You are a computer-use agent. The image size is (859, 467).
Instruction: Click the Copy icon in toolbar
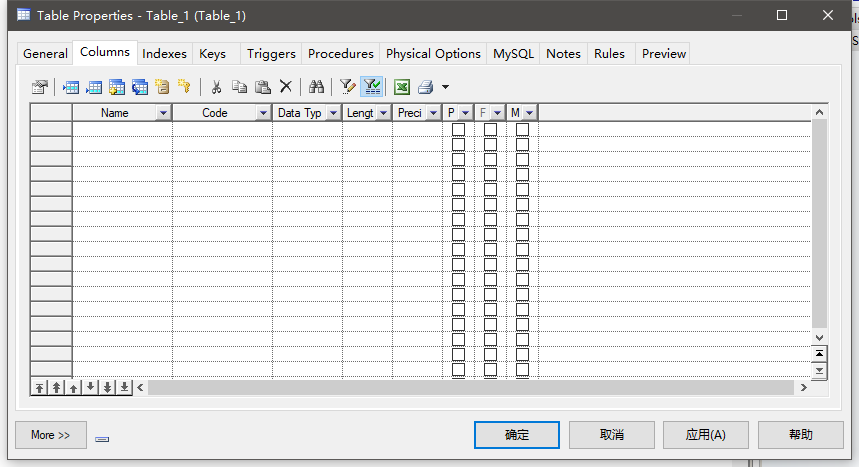coord(239,87)
